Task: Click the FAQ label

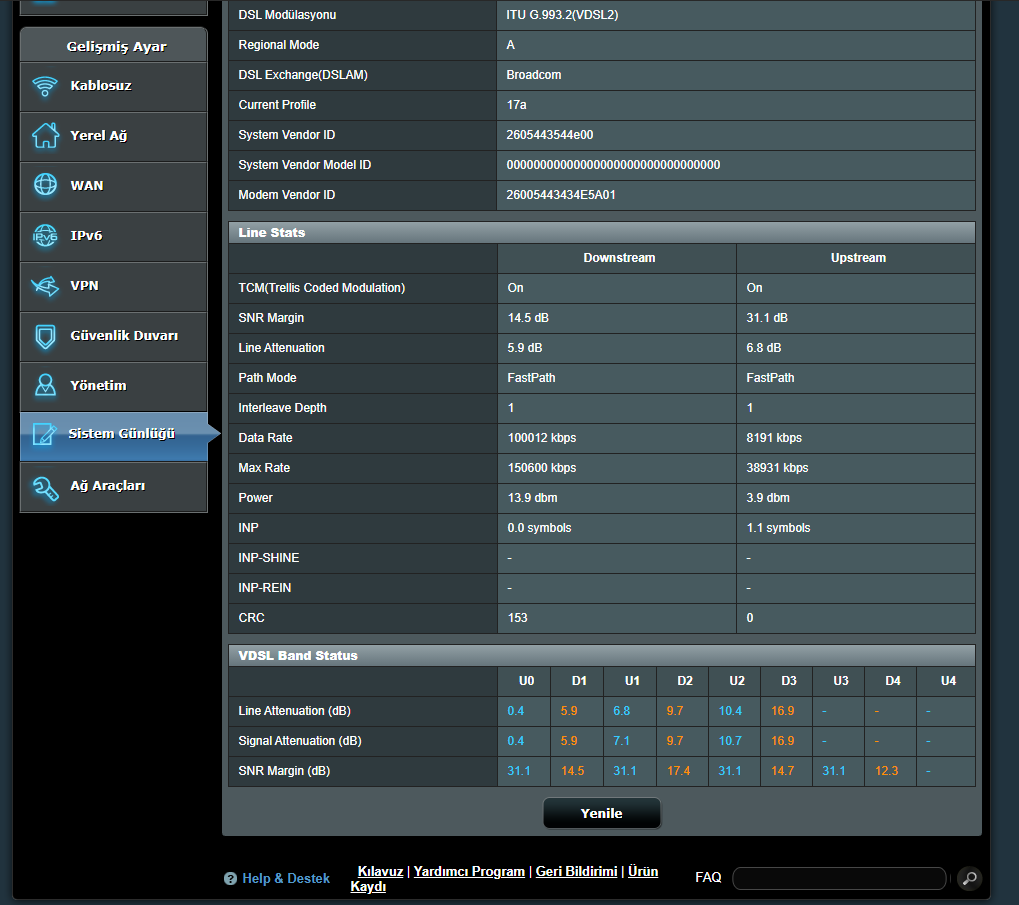Action: coord(708,878)
